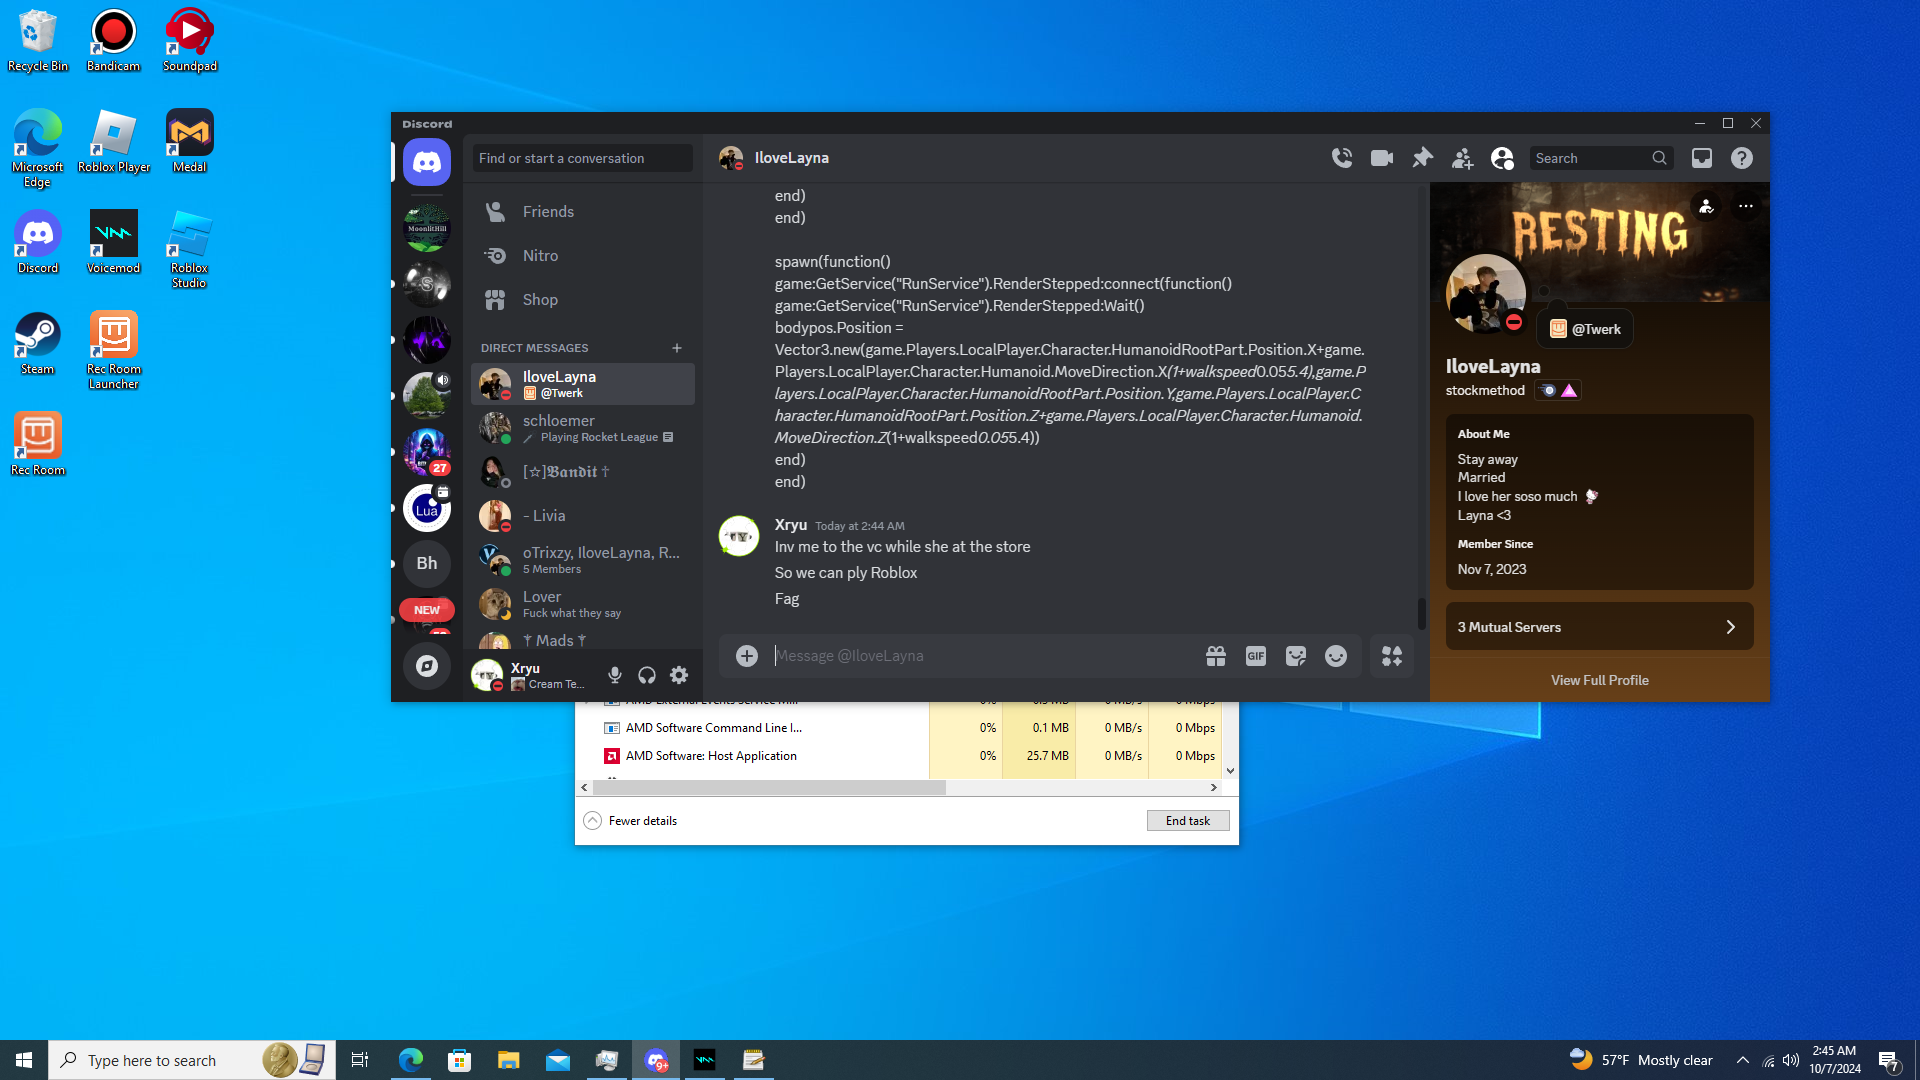Expand 3 Mutual Servers section

click(x=1599, y=627)
